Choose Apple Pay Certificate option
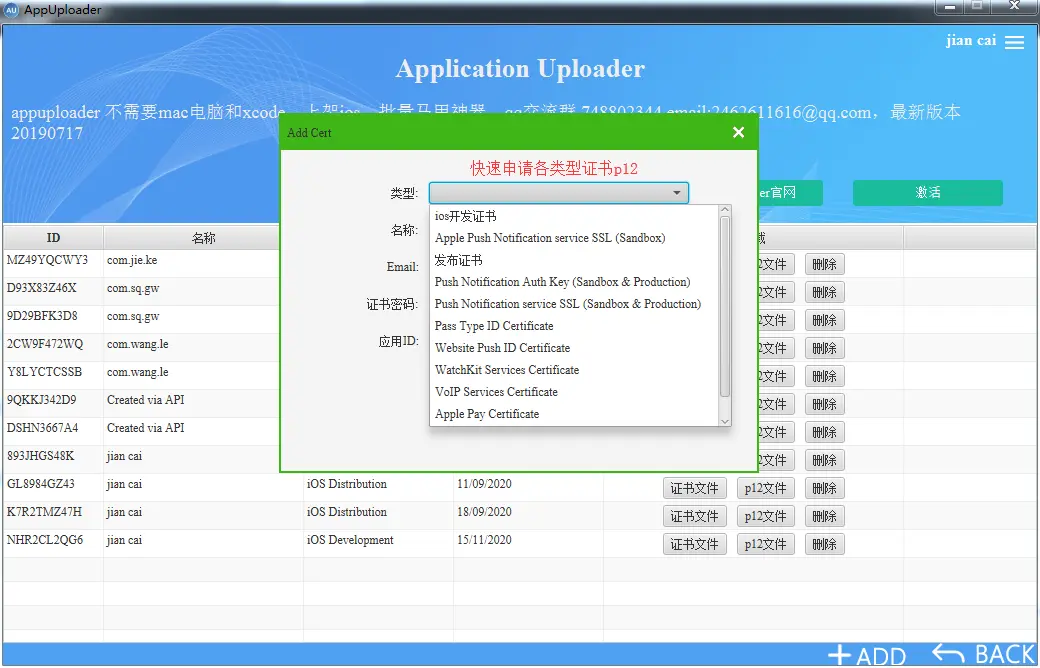Viewport: 1040px width, 668px height. [574, 413]
